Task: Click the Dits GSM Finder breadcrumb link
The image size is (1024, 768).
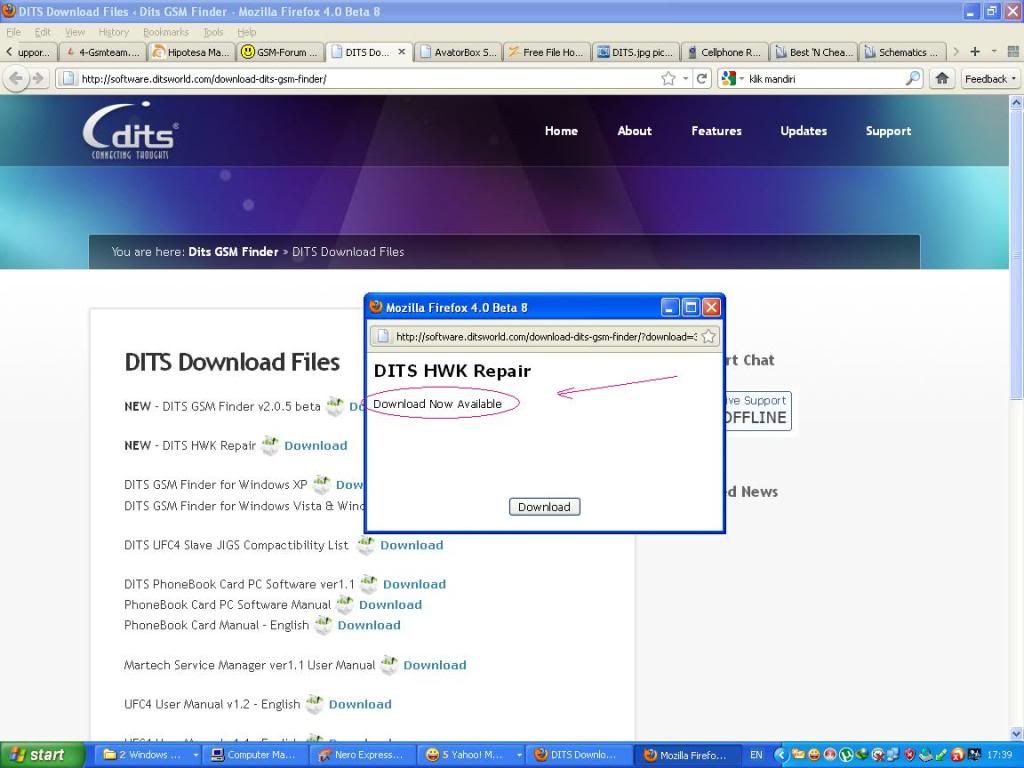Action: (233, 251)
